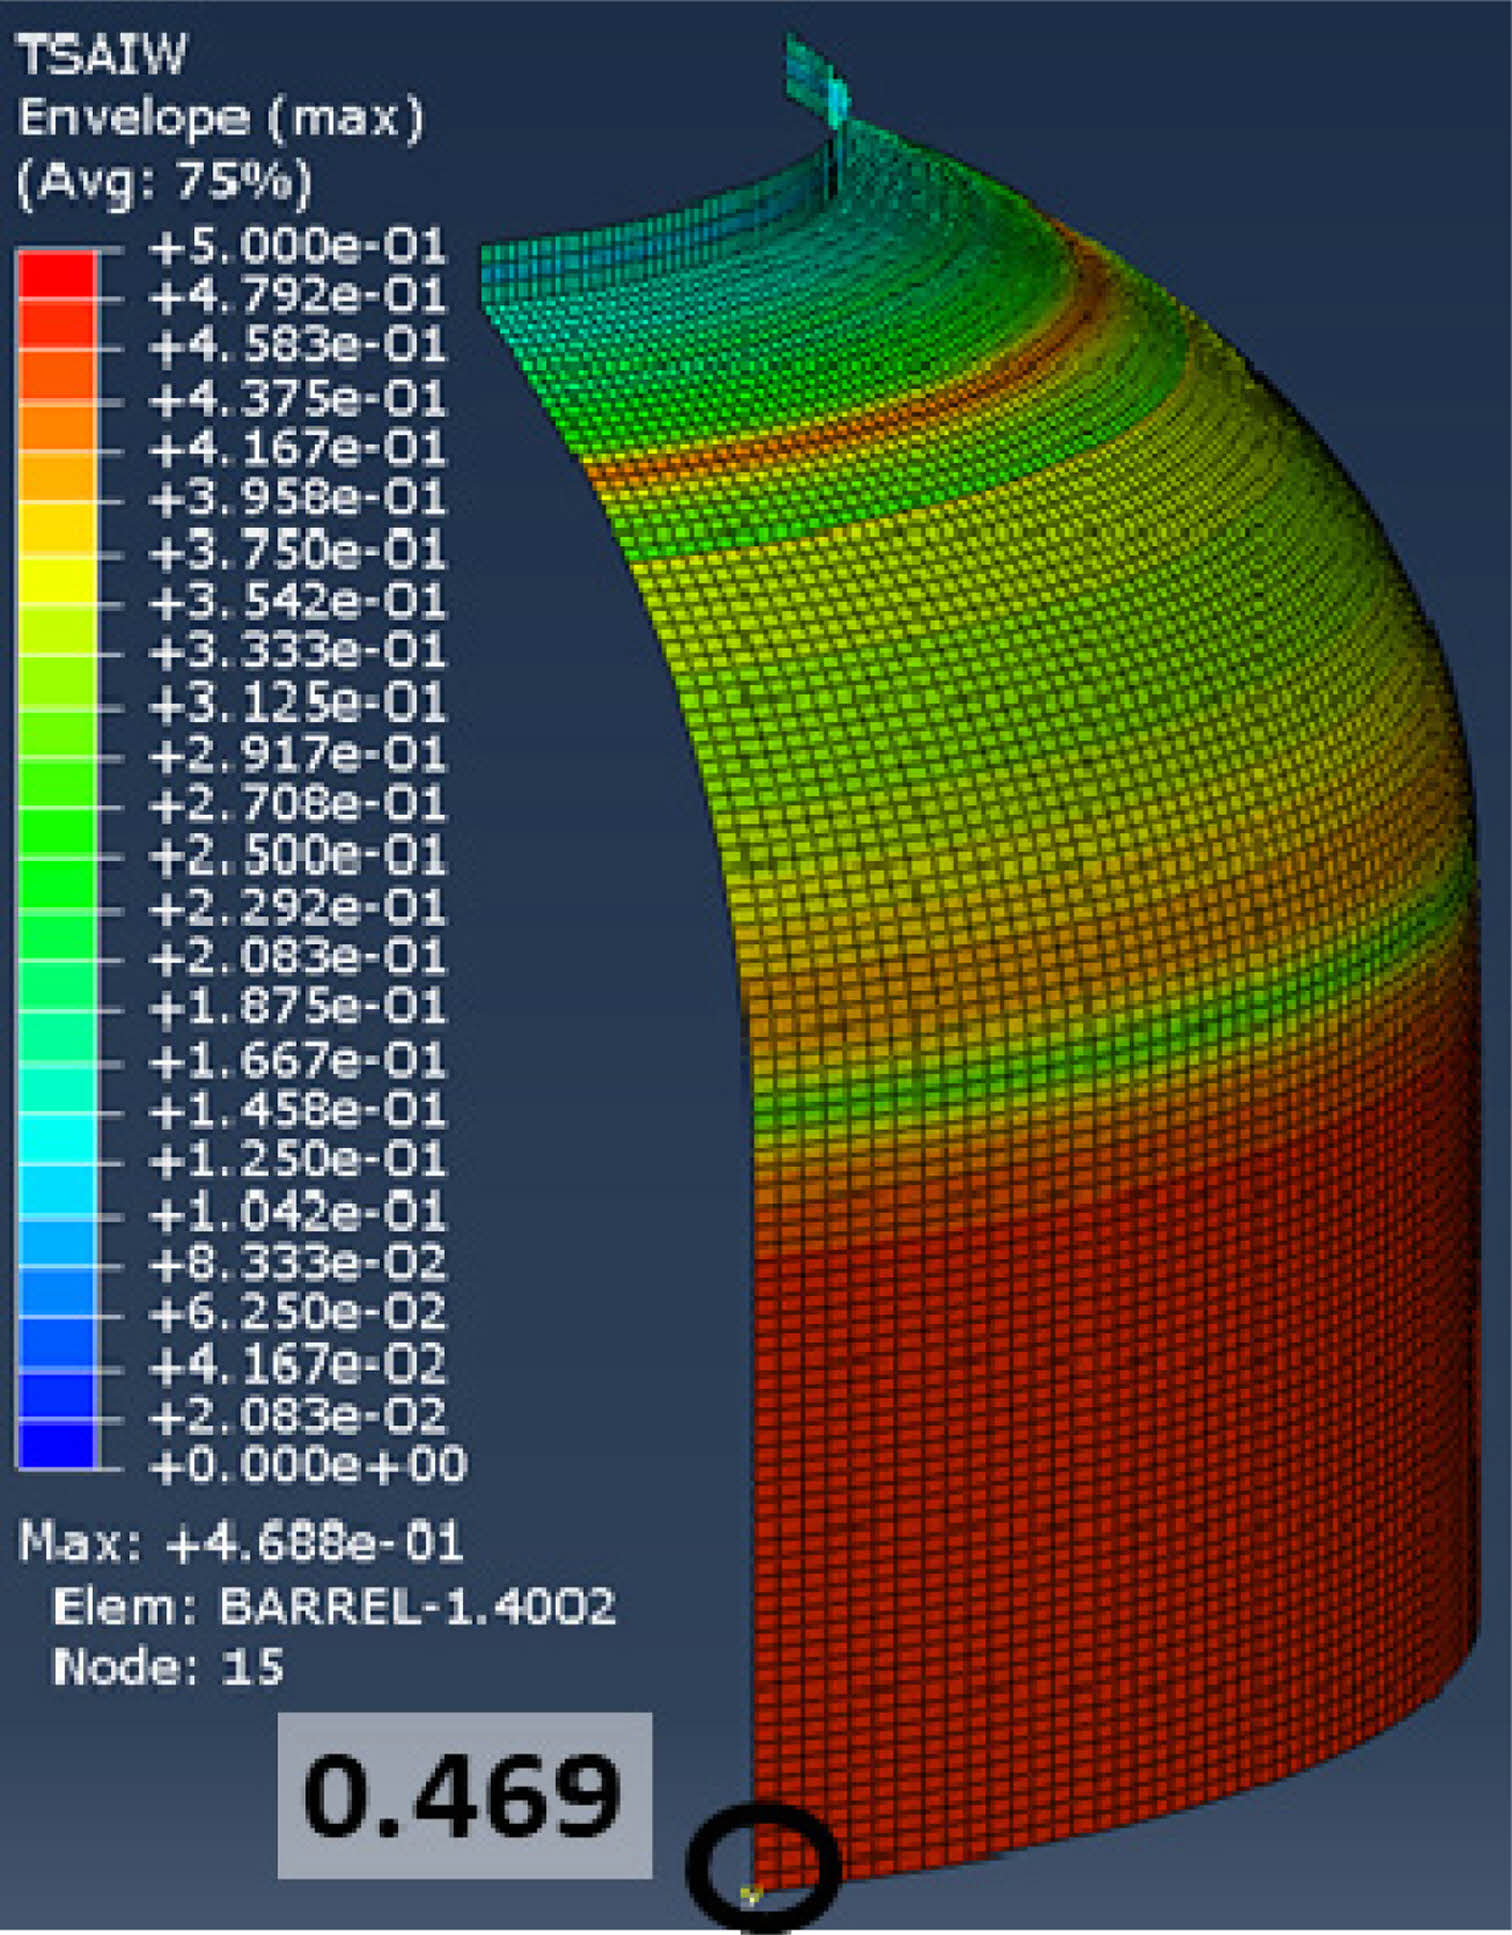Click the TSAIW legend title
Image resolution: width=1512 pixels, height=1935 pixels.
pyautogui.click(x=101, y=54)
